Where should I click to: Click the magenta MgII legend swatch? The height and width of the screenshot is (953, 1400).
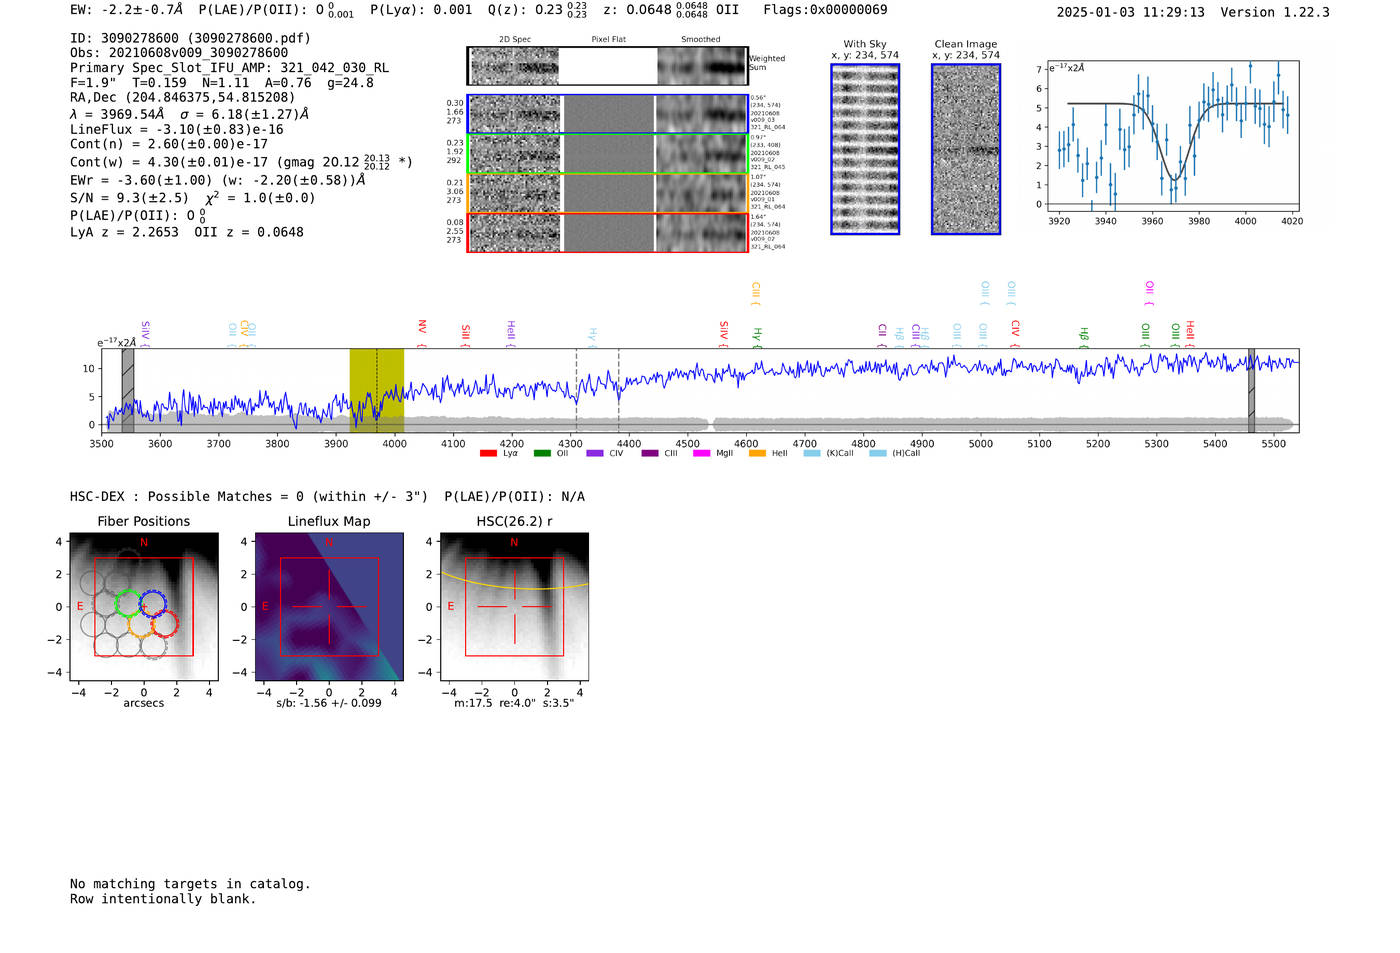pyautogui.click(x=701, y=454)
